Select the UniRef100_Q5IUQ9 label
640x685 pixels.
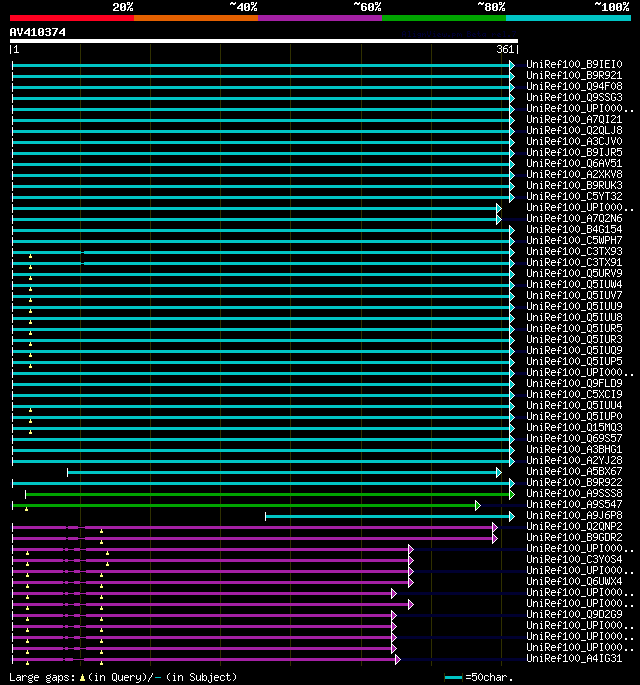574,350
